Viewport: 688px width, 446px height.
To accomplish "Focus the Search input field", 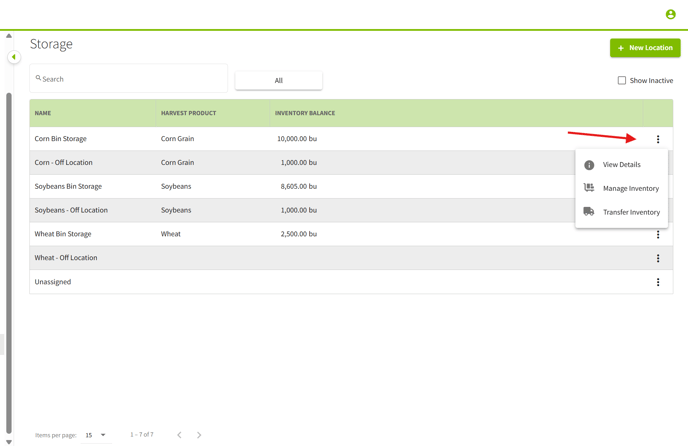I will pos(129,79).
